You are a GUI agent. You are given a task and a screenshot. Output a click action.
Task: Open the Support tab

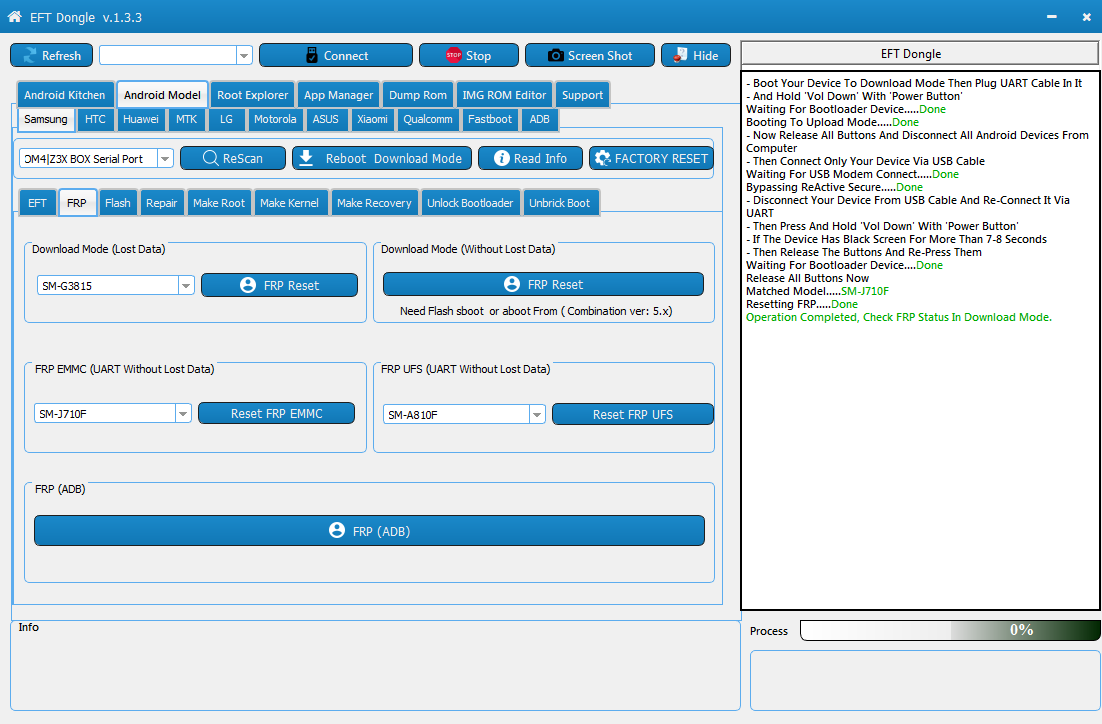(582, 95)
